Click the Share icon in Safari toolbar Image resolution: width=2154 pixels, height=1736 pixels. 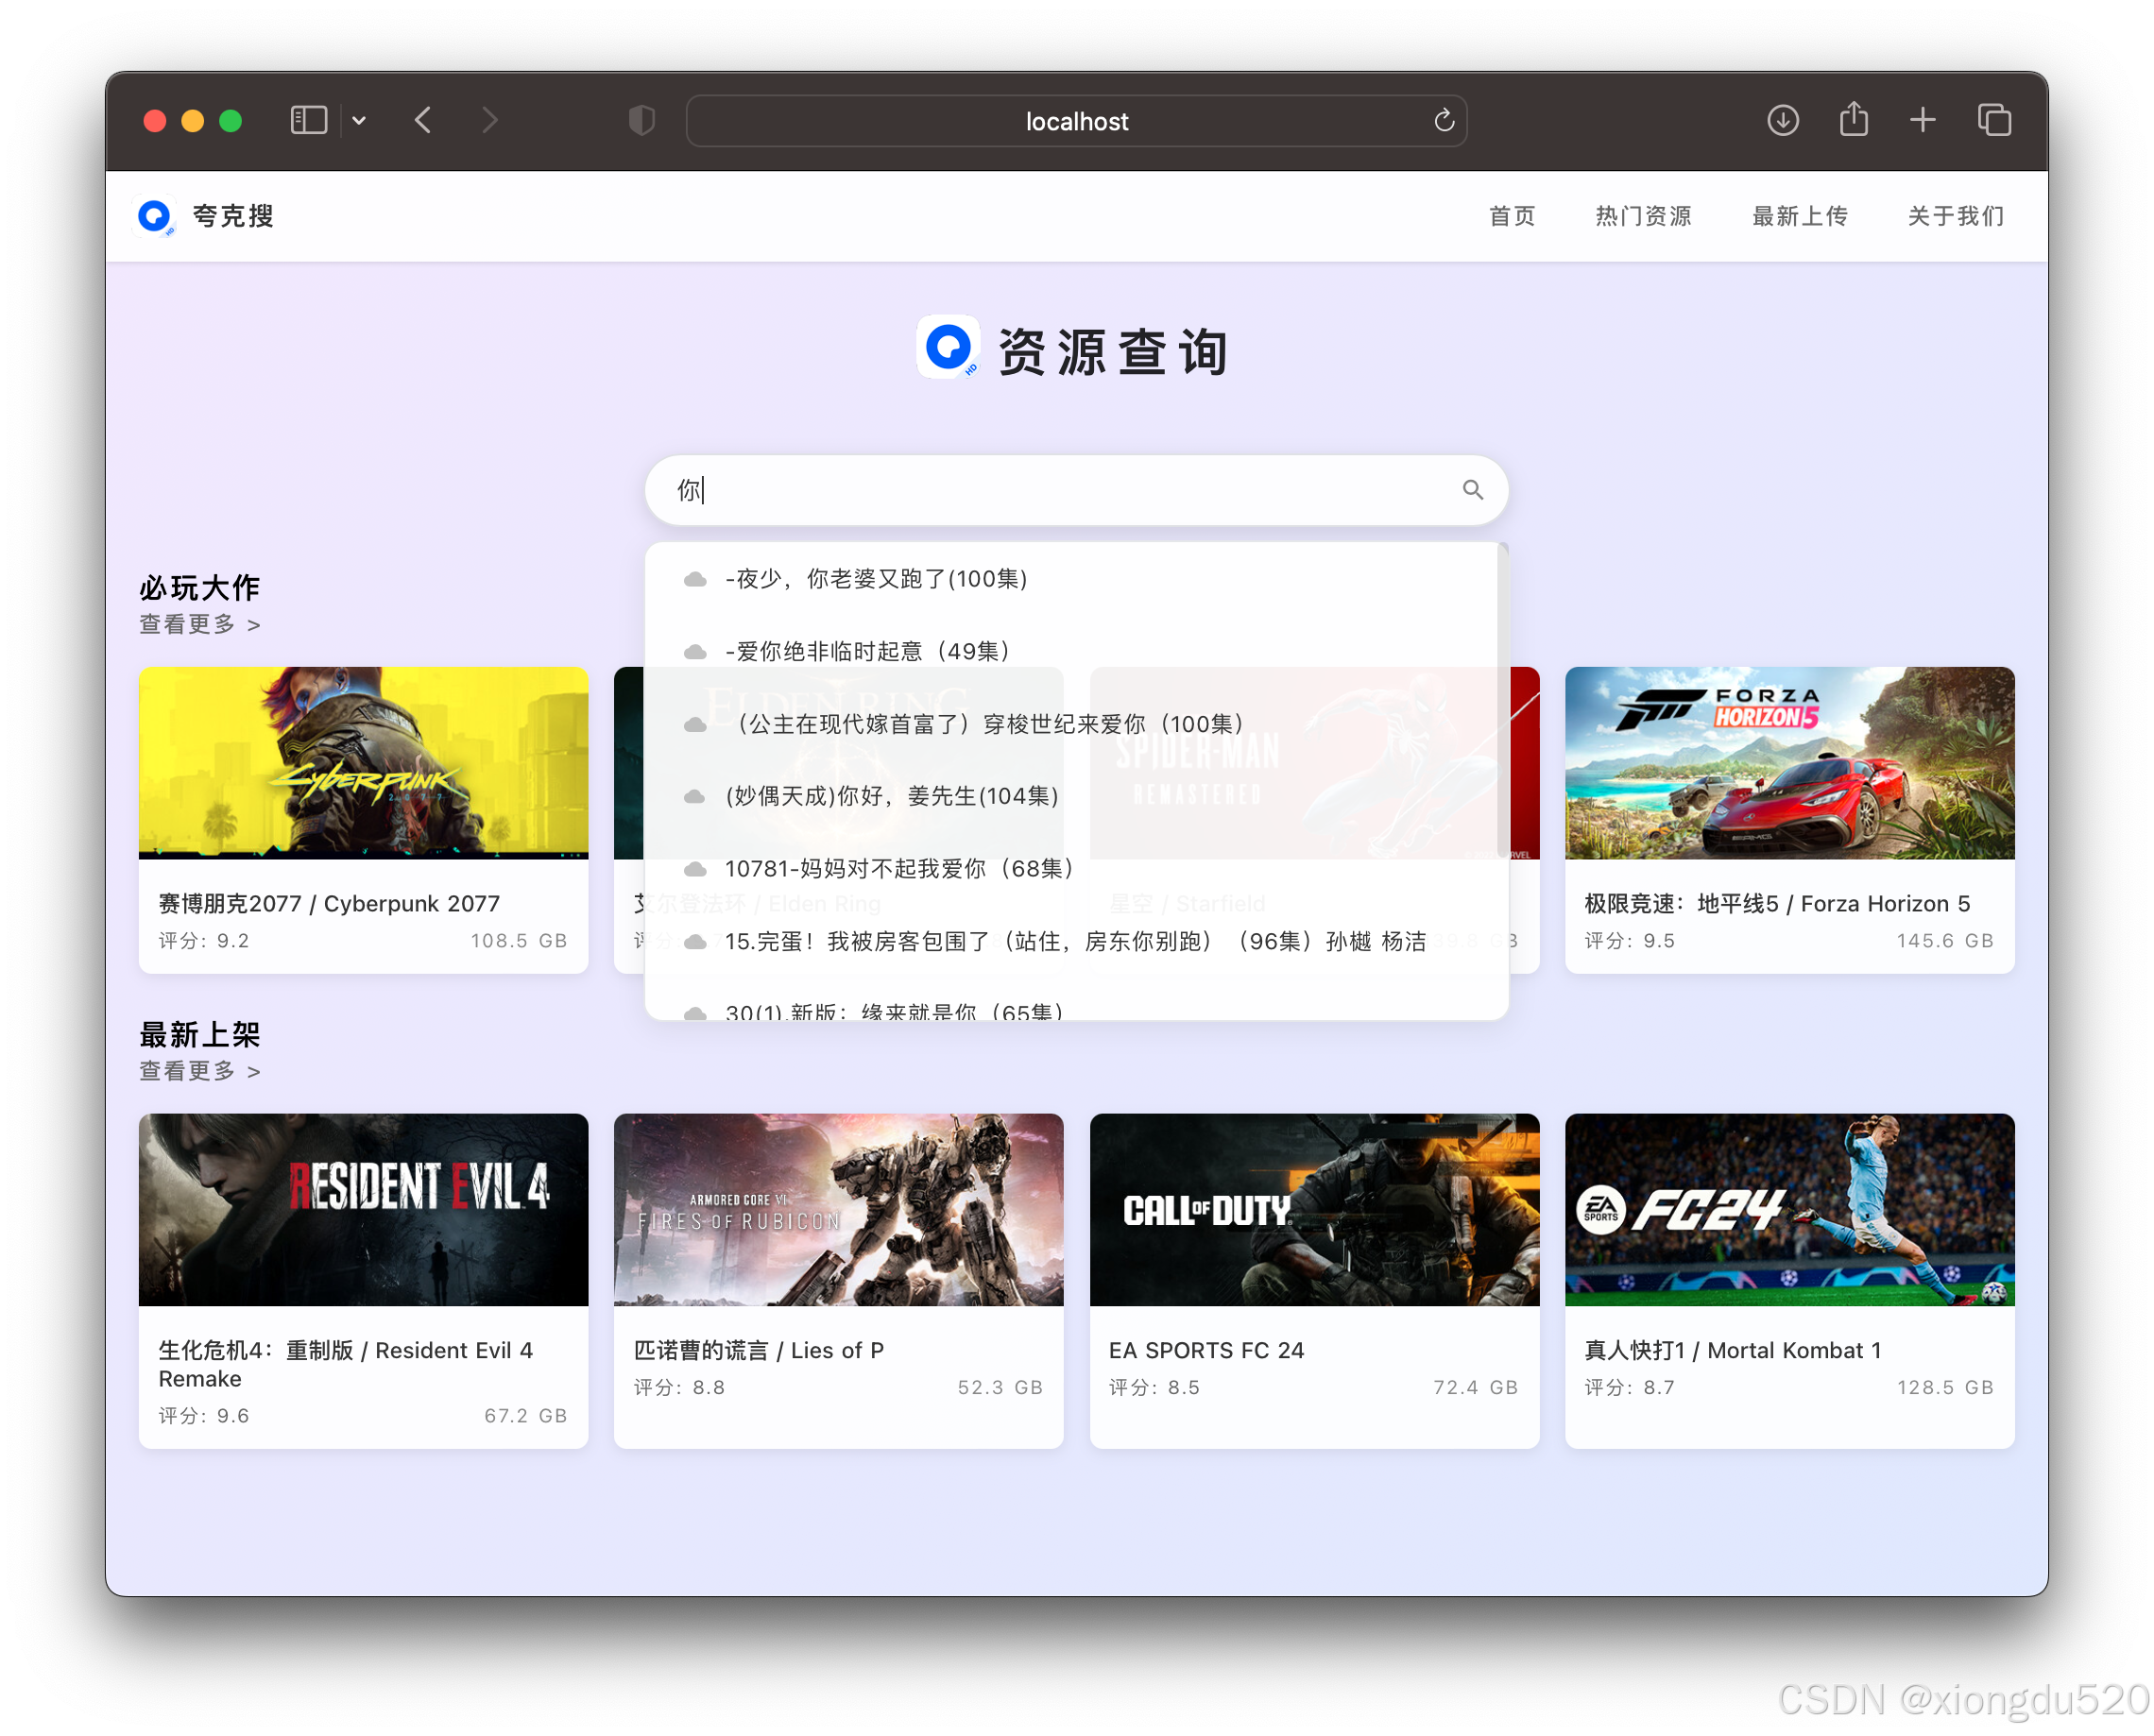[x=1853, y=119]
